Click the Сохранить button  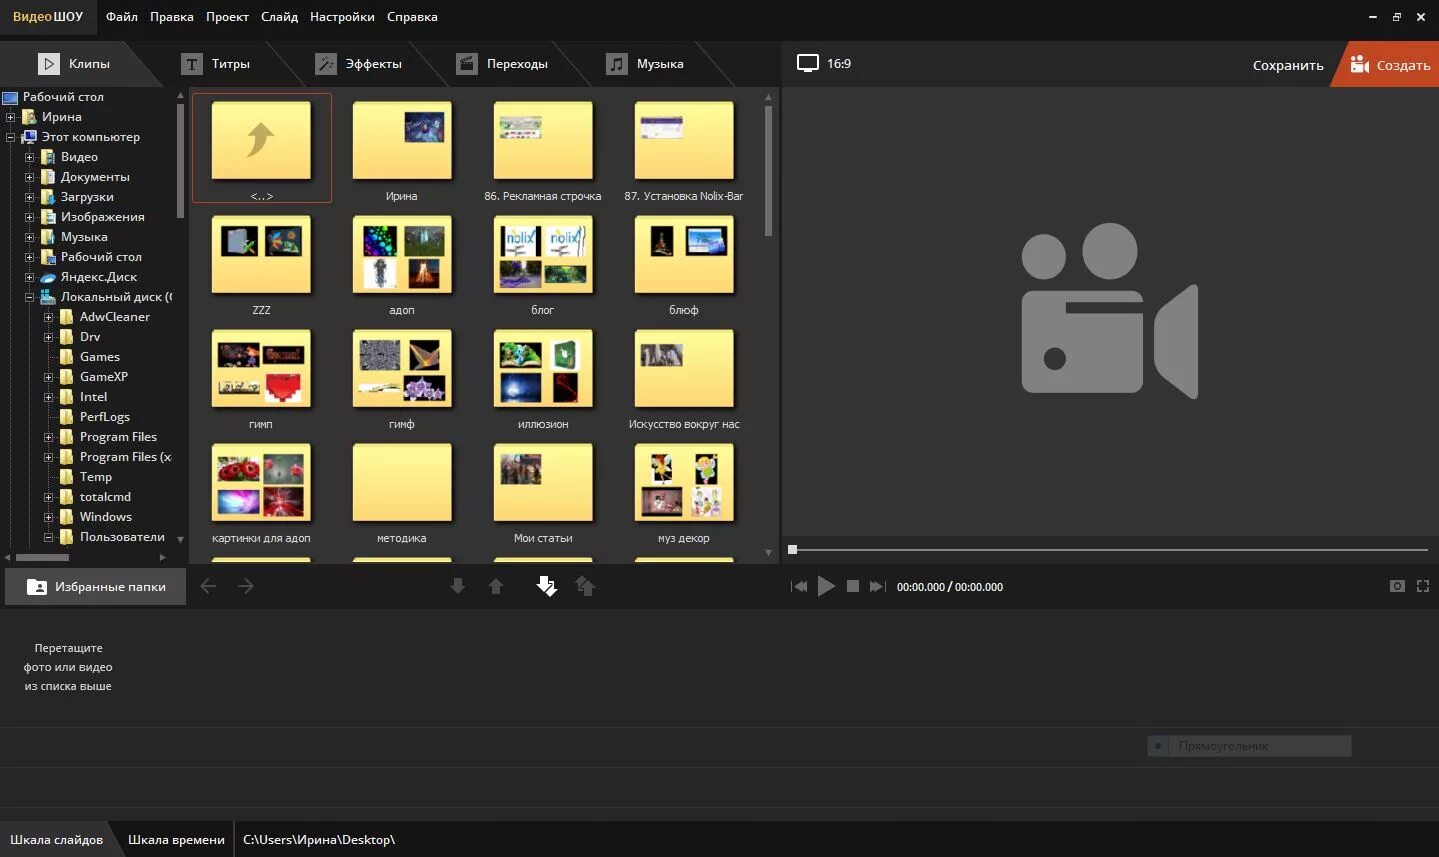coord(1288,65)
